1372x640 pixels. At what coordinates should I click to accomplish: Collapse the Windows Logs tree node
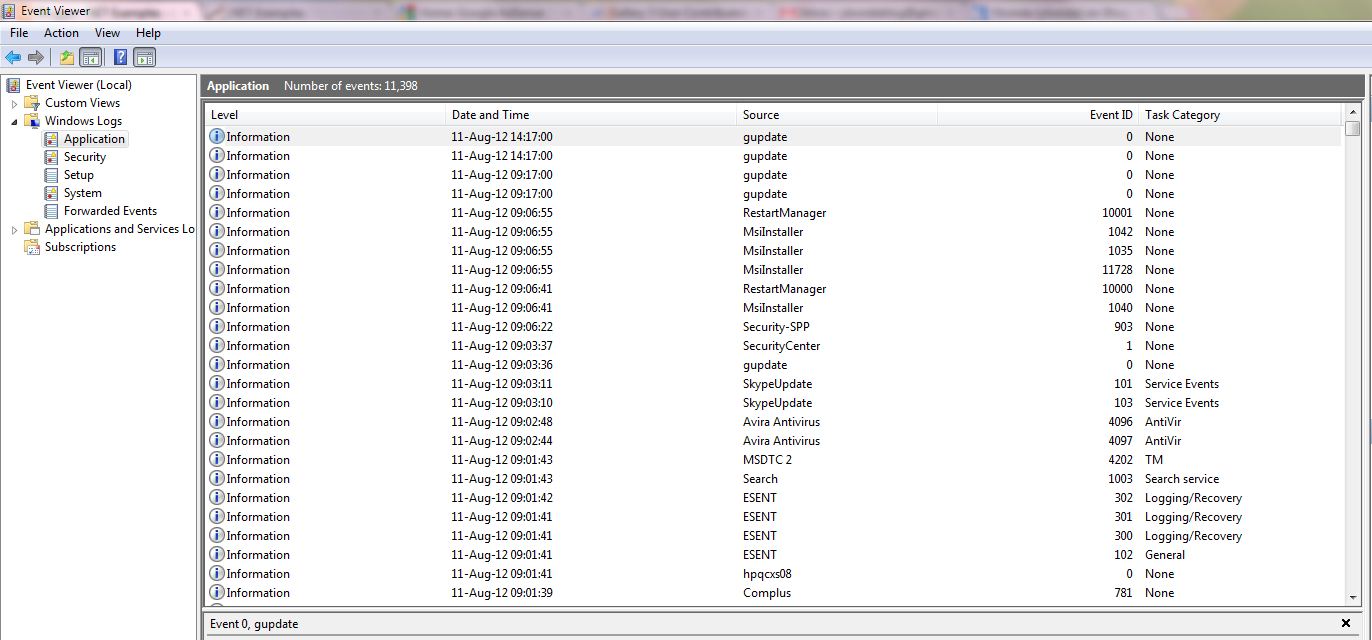[x=14, y=121]
